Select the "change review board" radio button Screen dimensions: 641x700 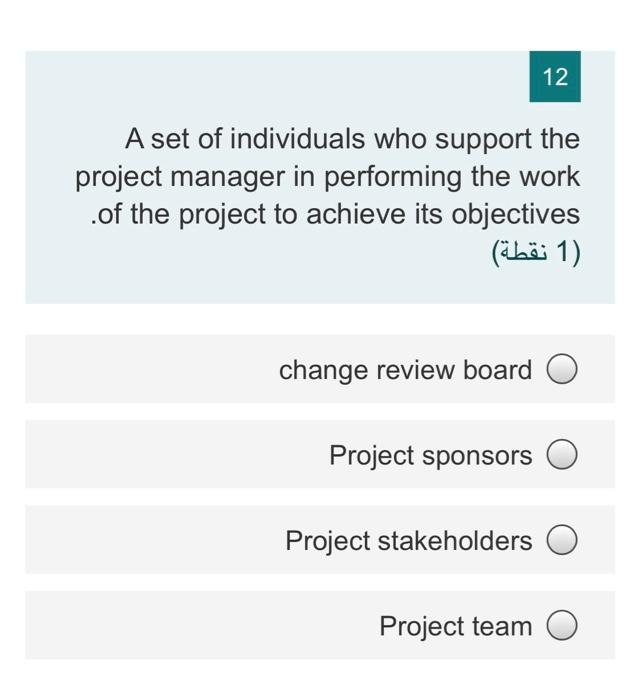[562, 370]
